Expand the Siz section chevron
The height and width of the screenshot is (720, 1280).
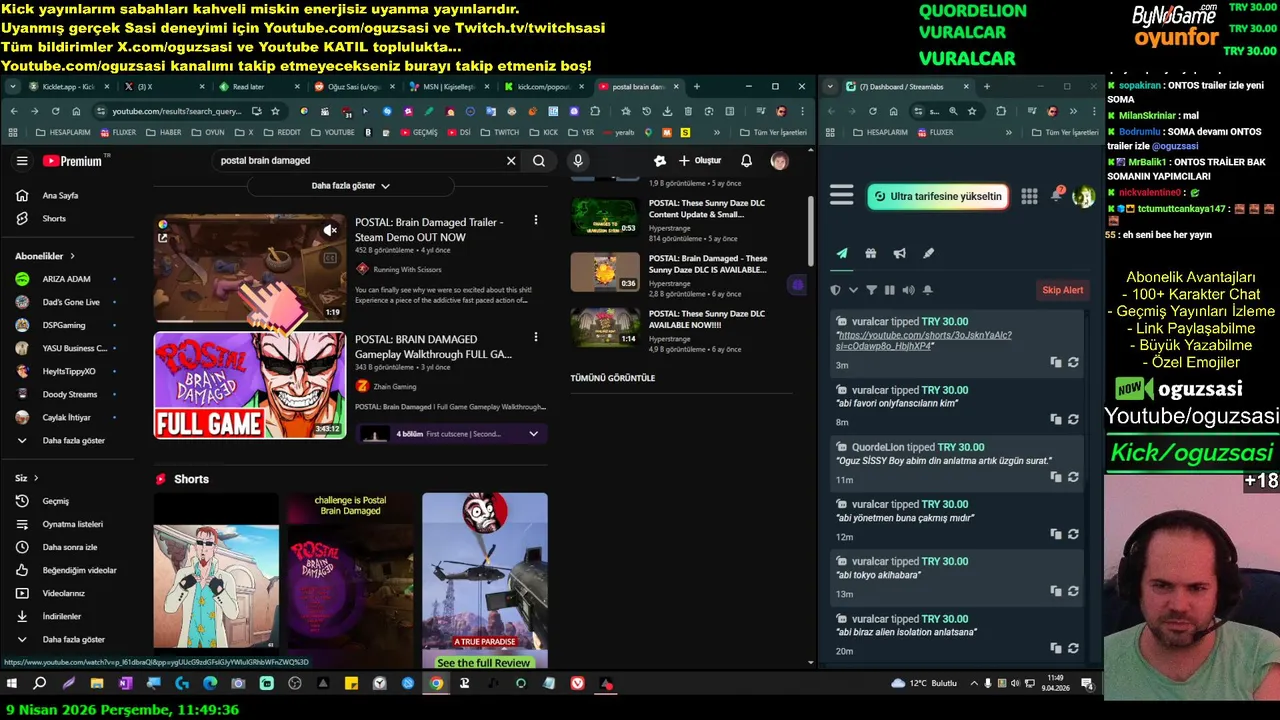click(36, 478)
